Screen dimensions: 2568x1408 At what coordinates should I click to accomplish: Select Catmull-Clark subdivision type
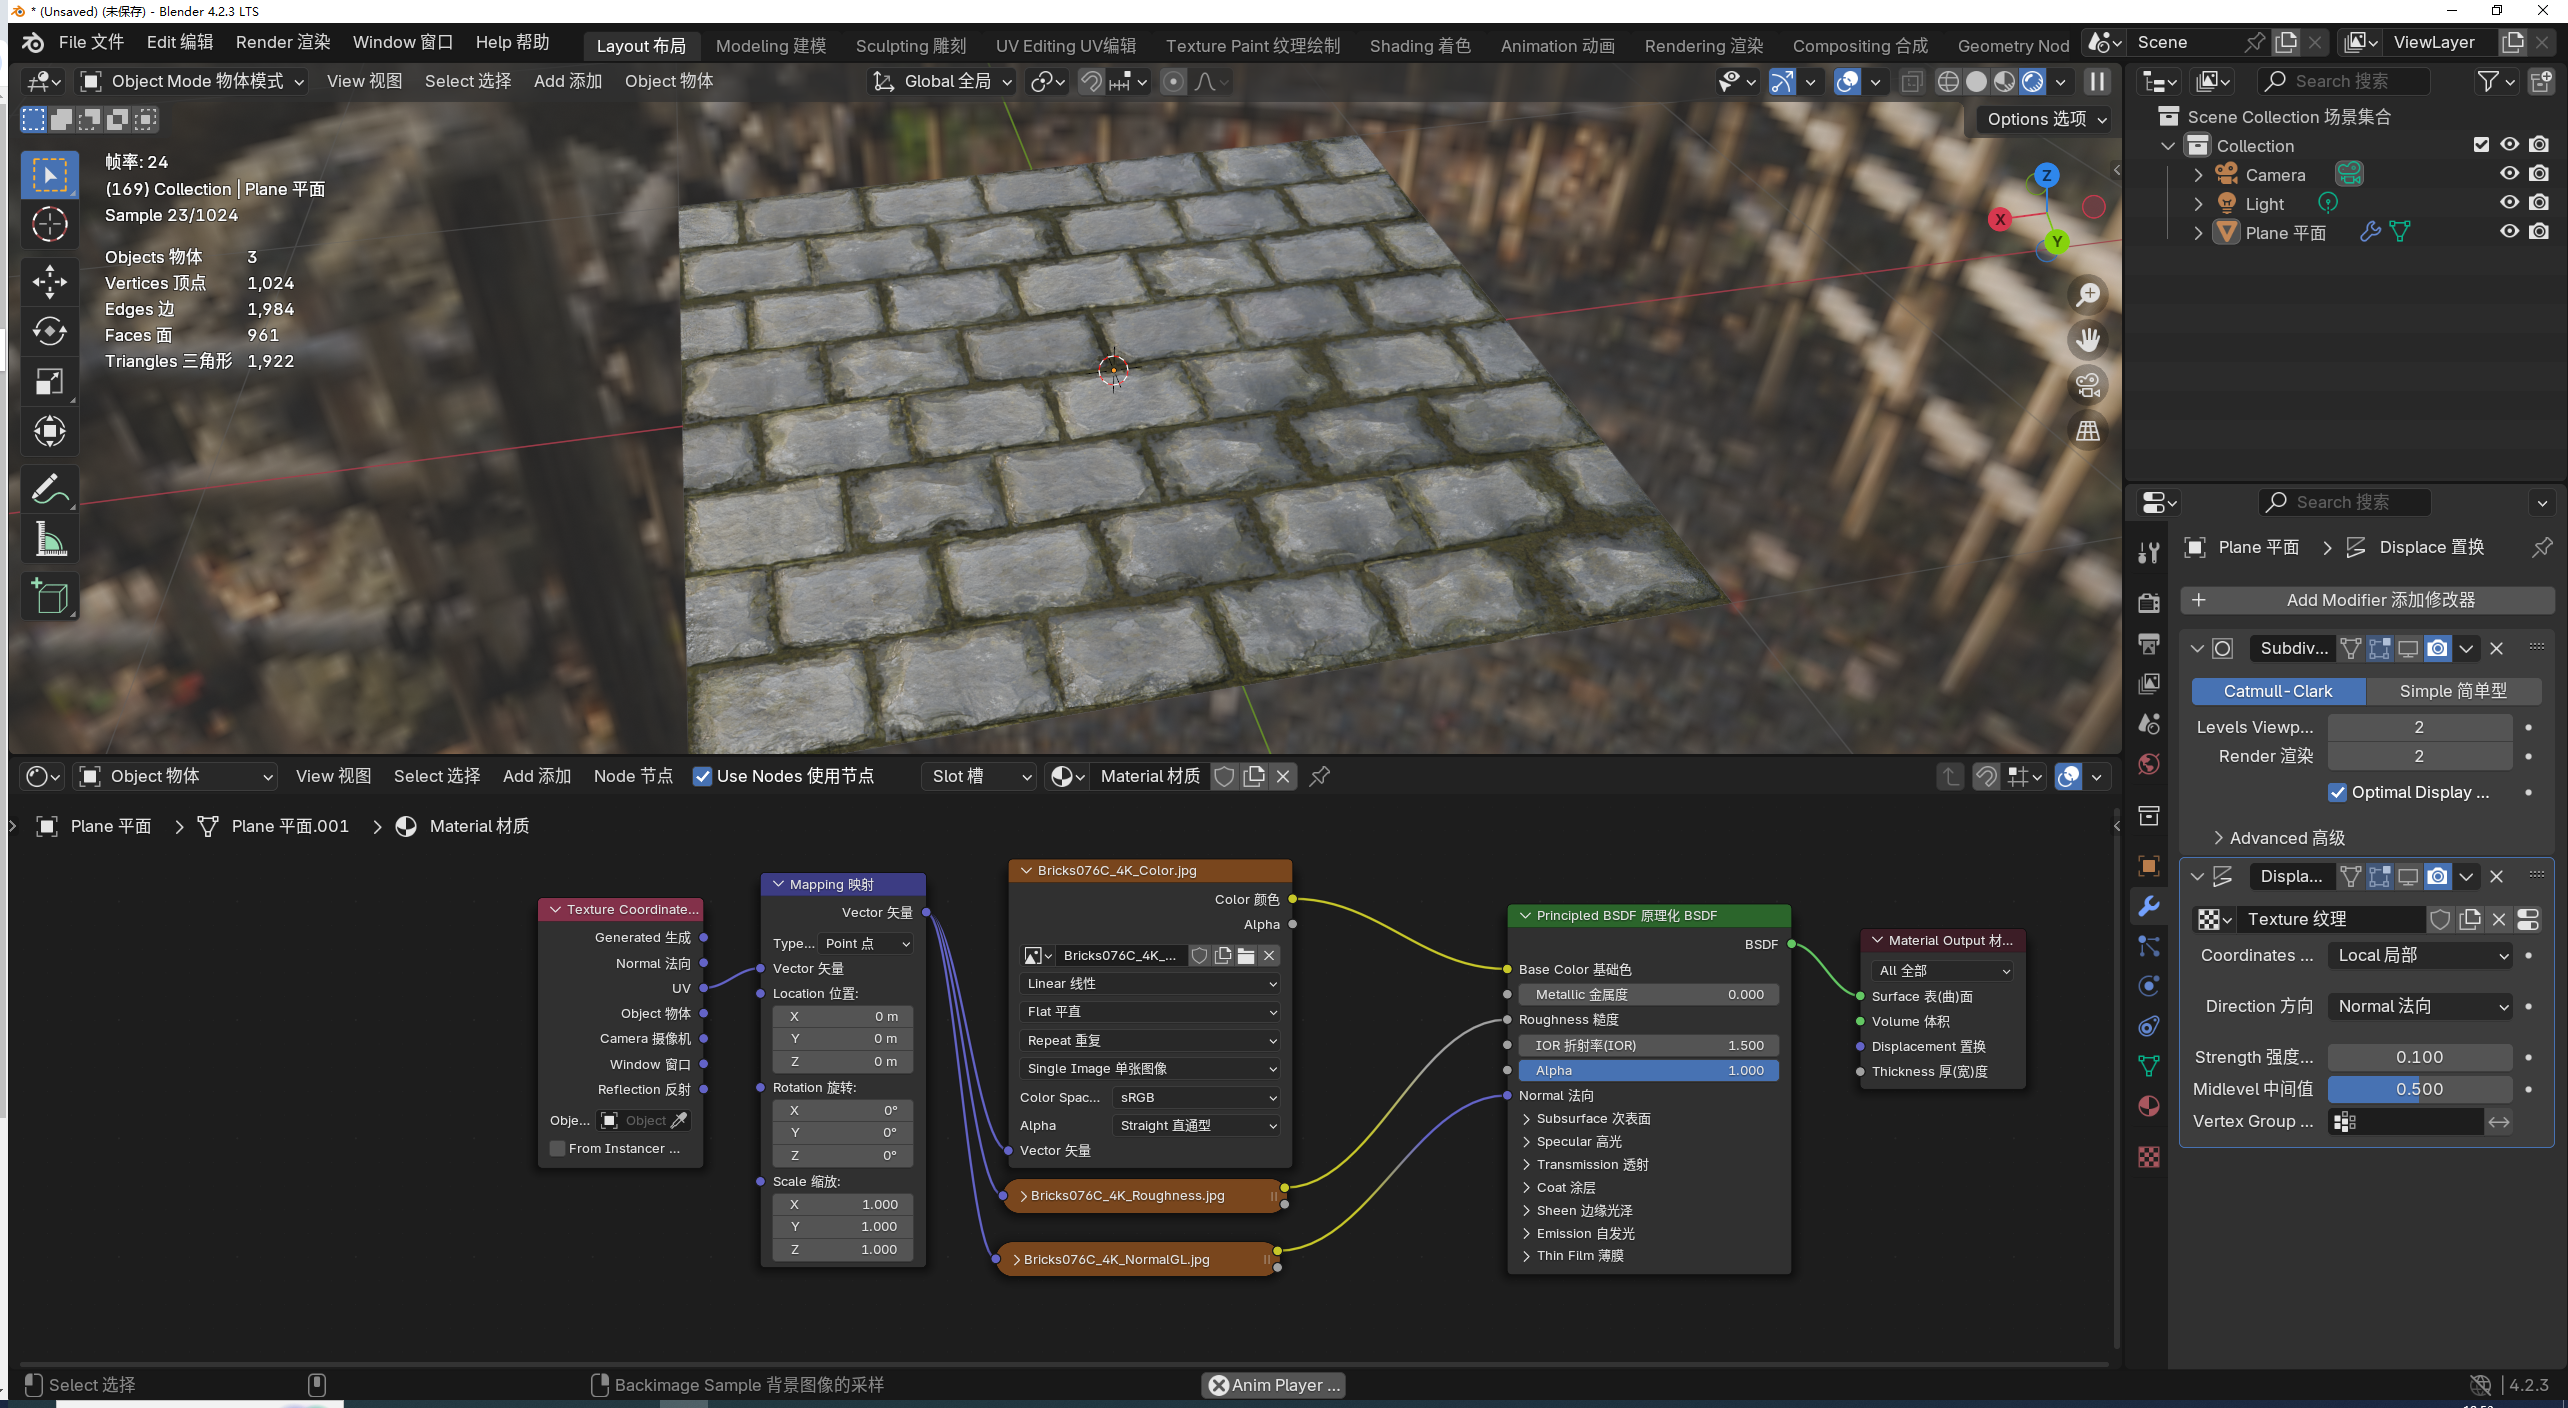[x=2278, y=691]
